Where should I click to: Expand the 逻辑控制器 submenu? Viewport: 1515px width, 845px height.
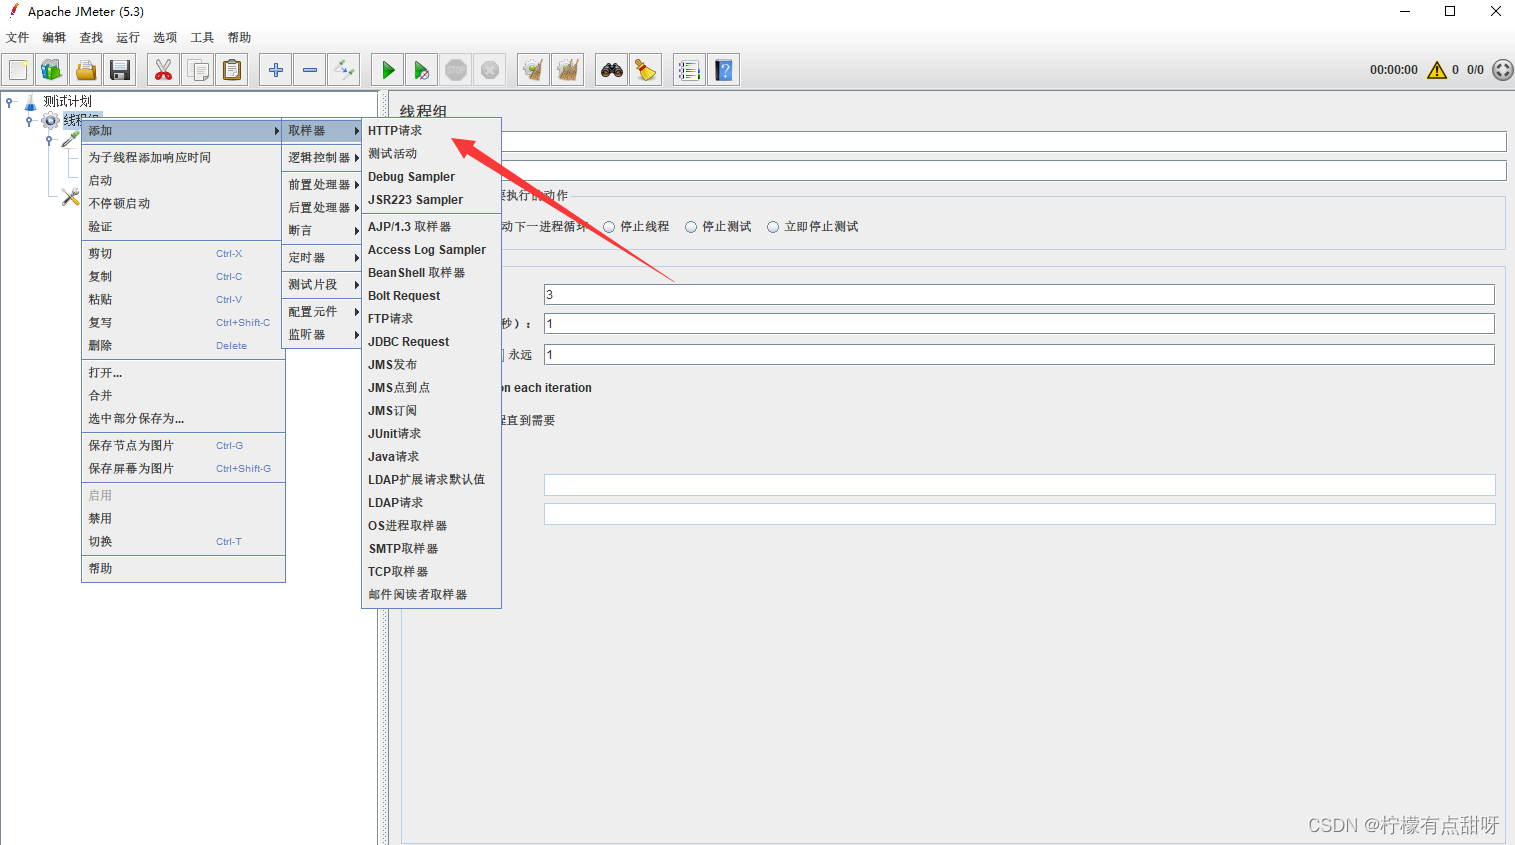pos(322,158)
